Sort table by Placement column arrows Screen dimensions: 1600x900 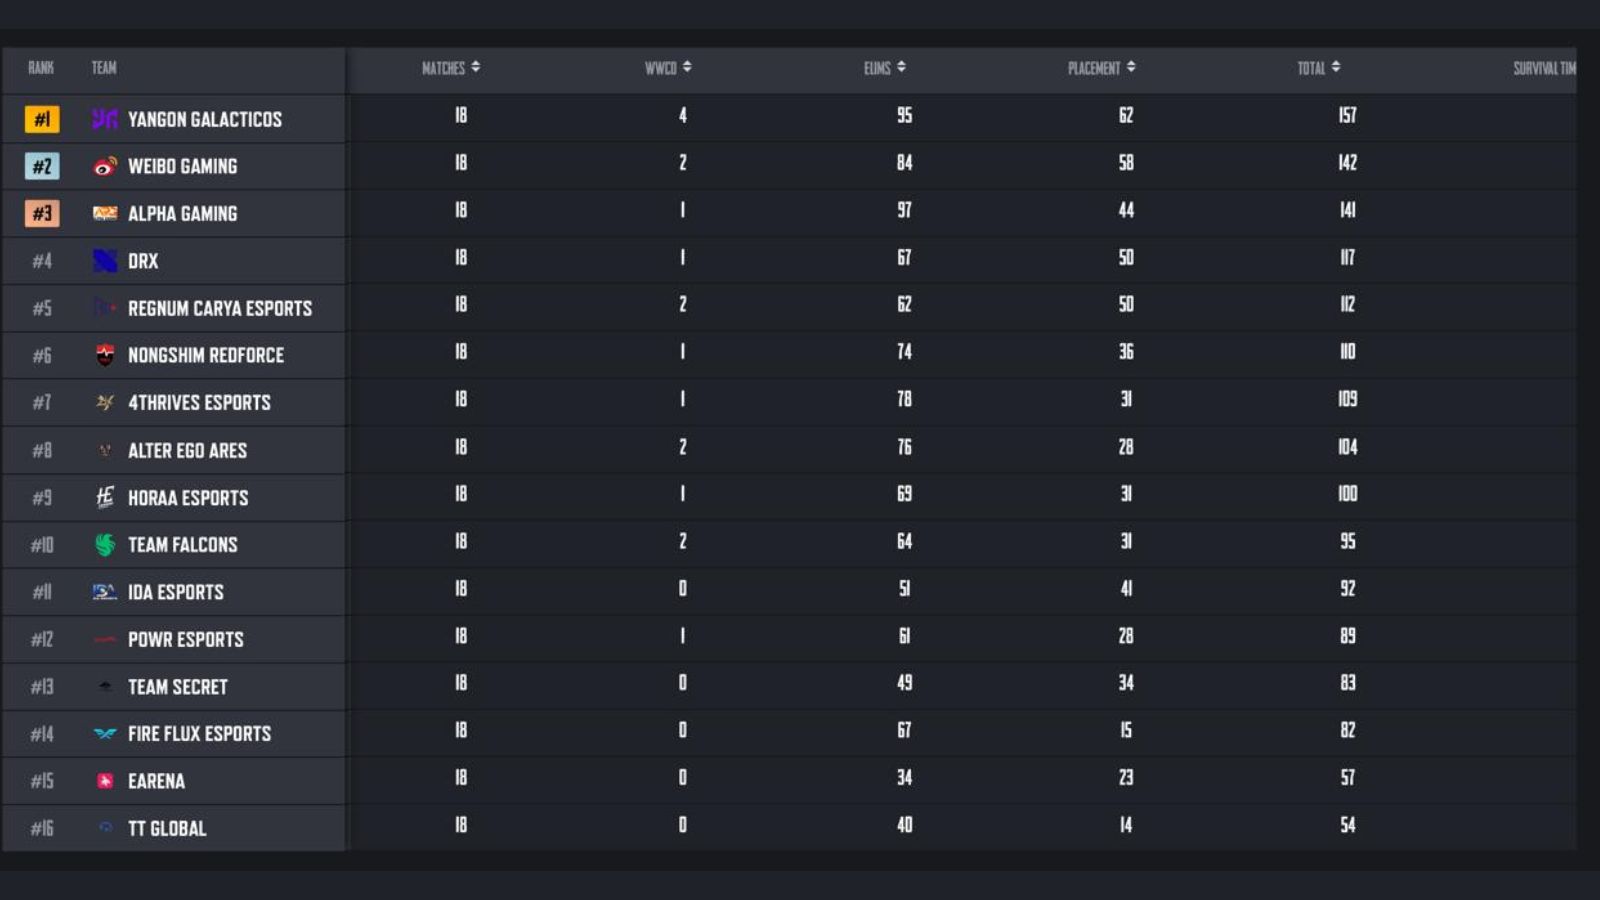(x=1131, y=67)
